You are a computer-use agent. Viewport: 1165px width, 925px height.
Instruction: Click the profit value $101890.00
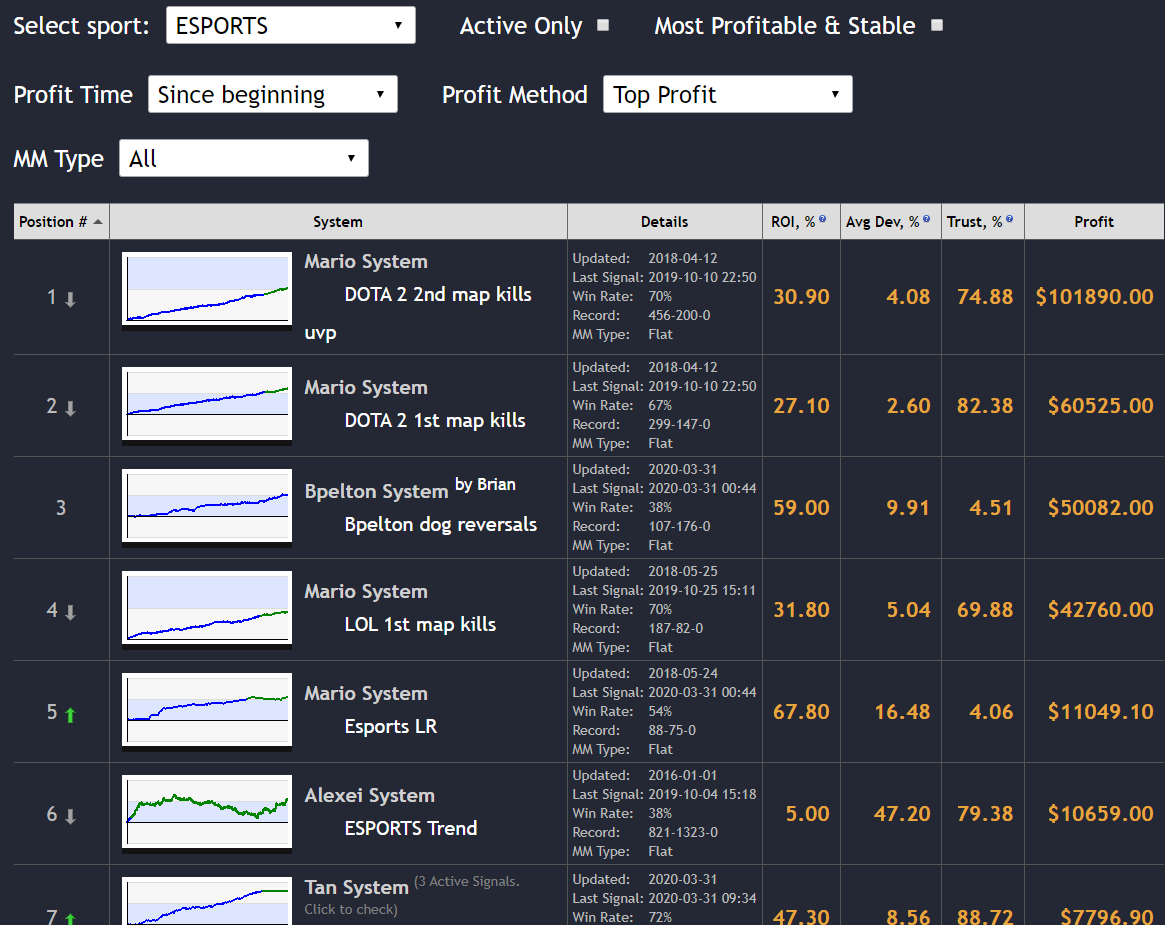click(1094, 297)
